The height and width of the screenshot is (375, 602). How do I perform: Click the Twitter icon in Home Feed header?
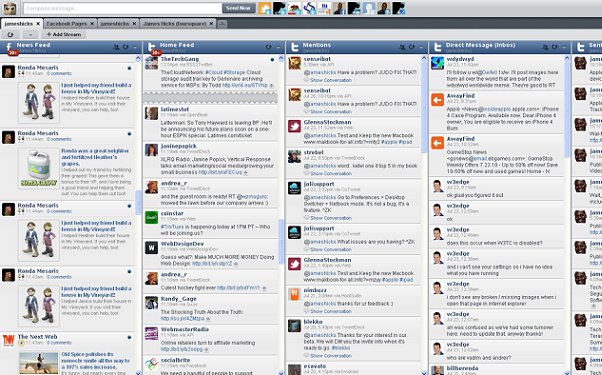pos(152,47)
